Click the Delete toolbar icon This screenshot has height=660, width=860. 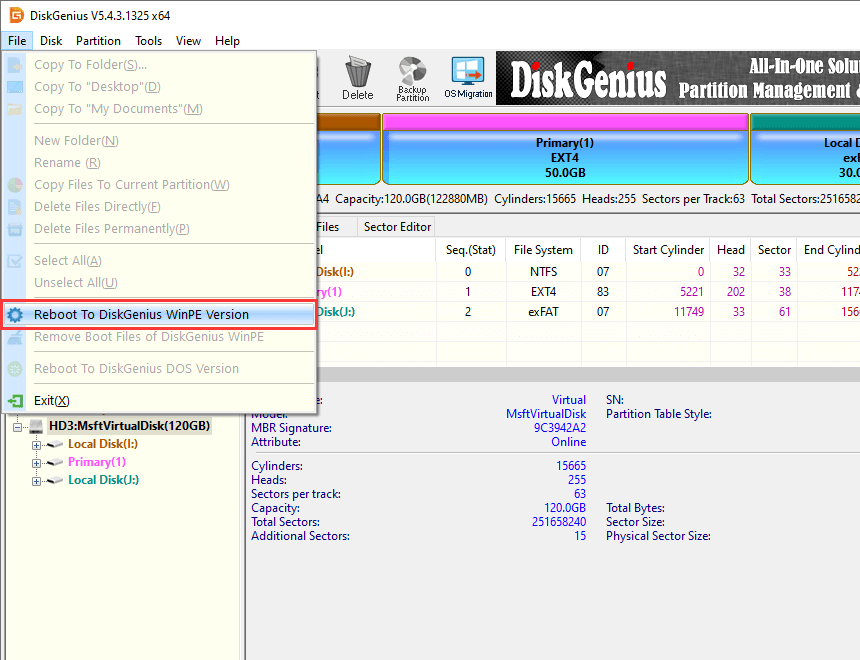coord(357,78)
